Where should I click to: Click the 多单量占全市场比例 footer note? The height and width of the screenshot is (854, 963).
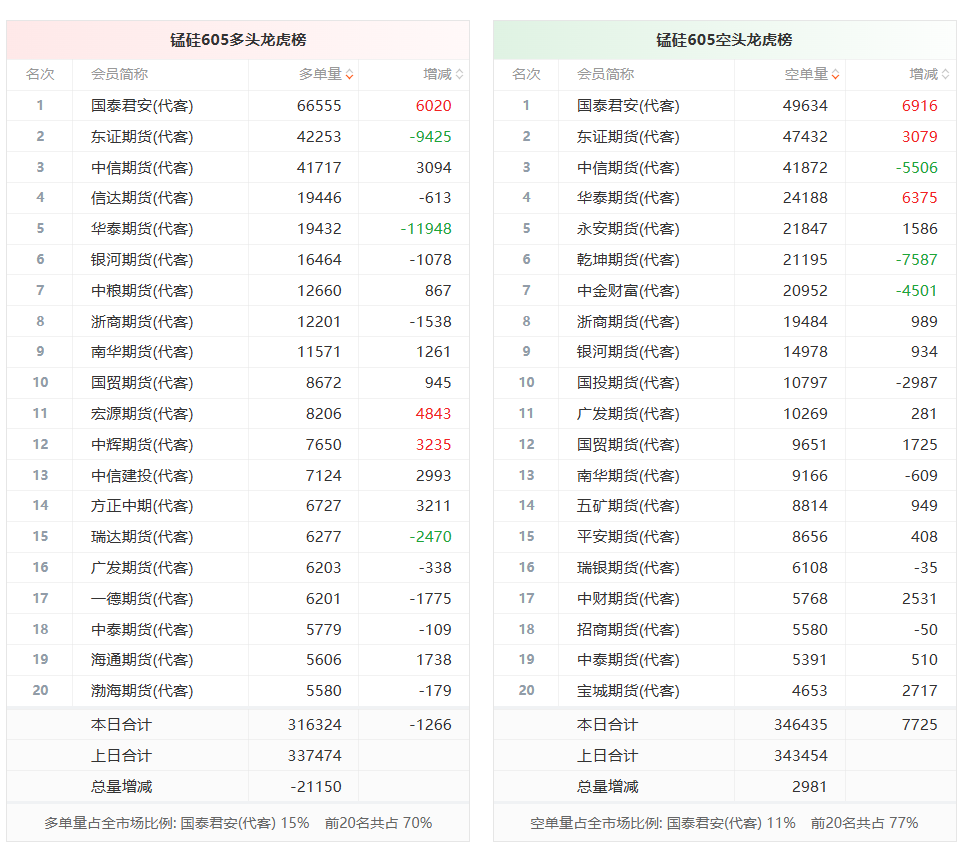(238, 823)
